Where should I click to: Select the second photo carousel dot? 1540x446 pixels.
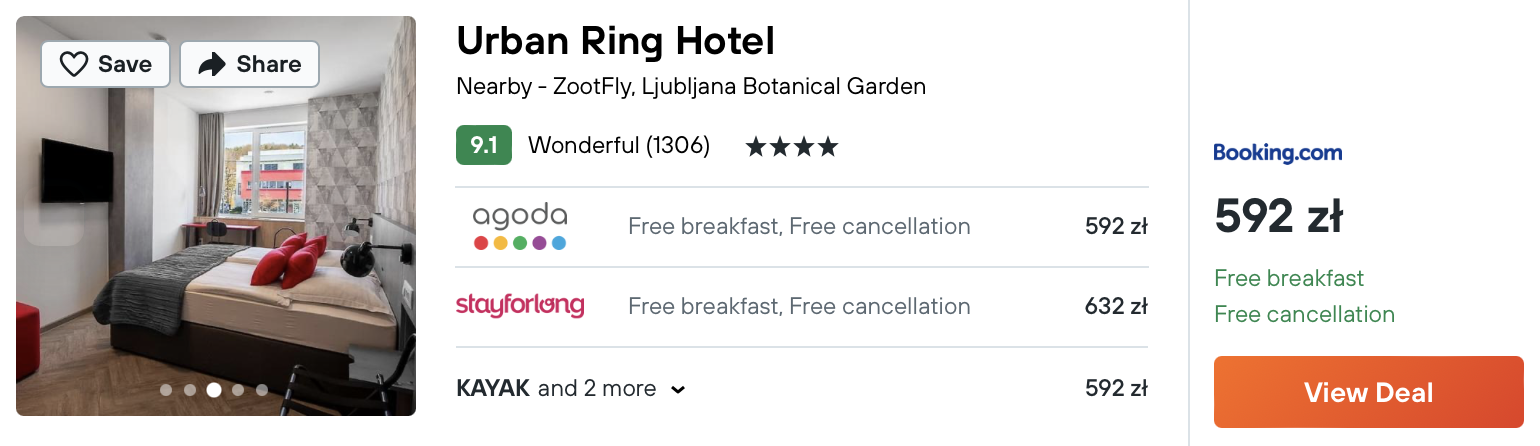tap(190, 390)
